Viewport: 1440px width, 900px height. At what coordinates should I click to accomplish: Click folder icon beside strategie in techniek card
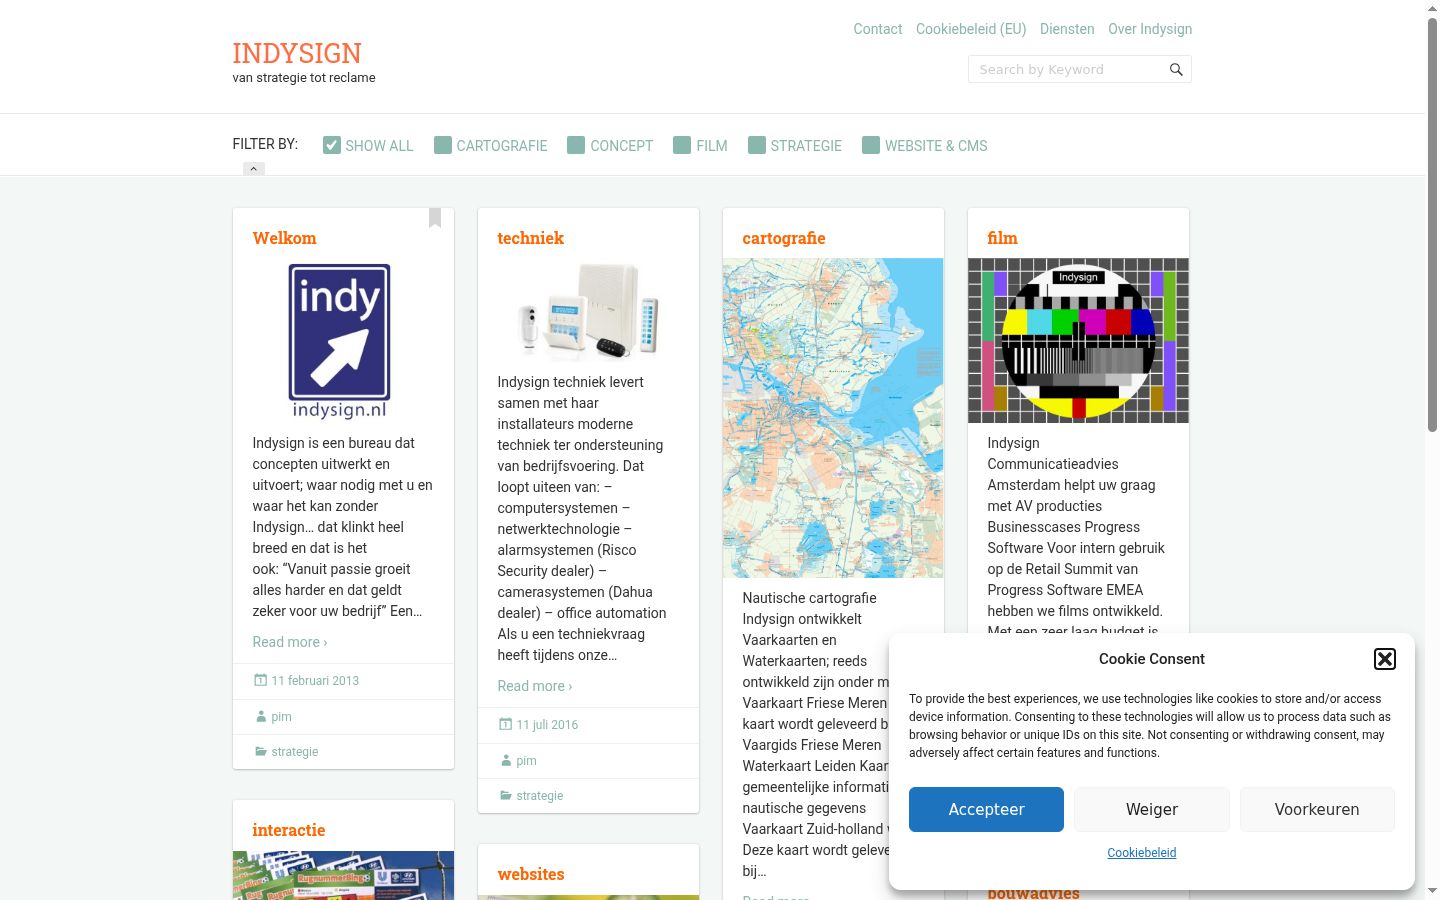click(506, 795)
